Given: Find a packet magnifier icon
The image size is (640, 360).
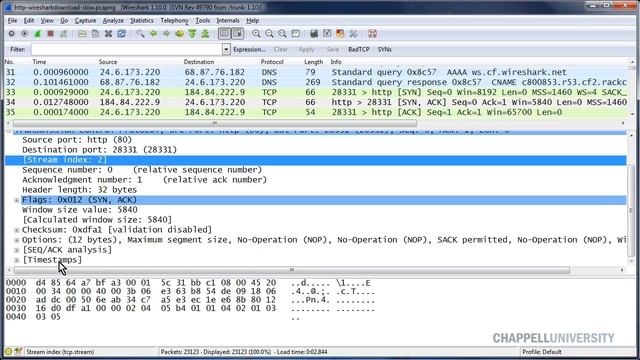Looking at the screenshot, I should (140, 34).
